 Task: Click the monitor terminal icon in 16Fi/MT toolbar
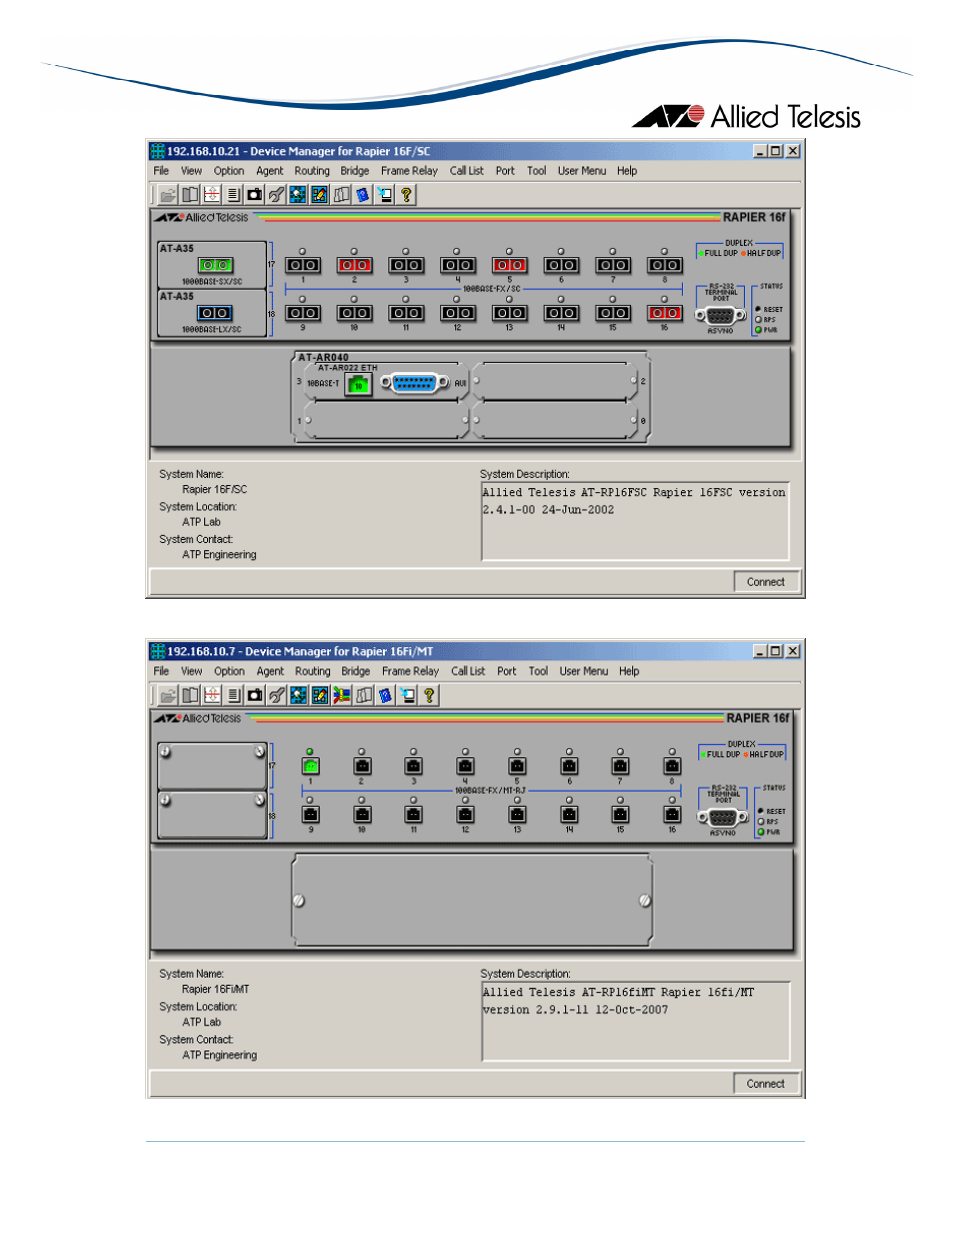point(407,695)
